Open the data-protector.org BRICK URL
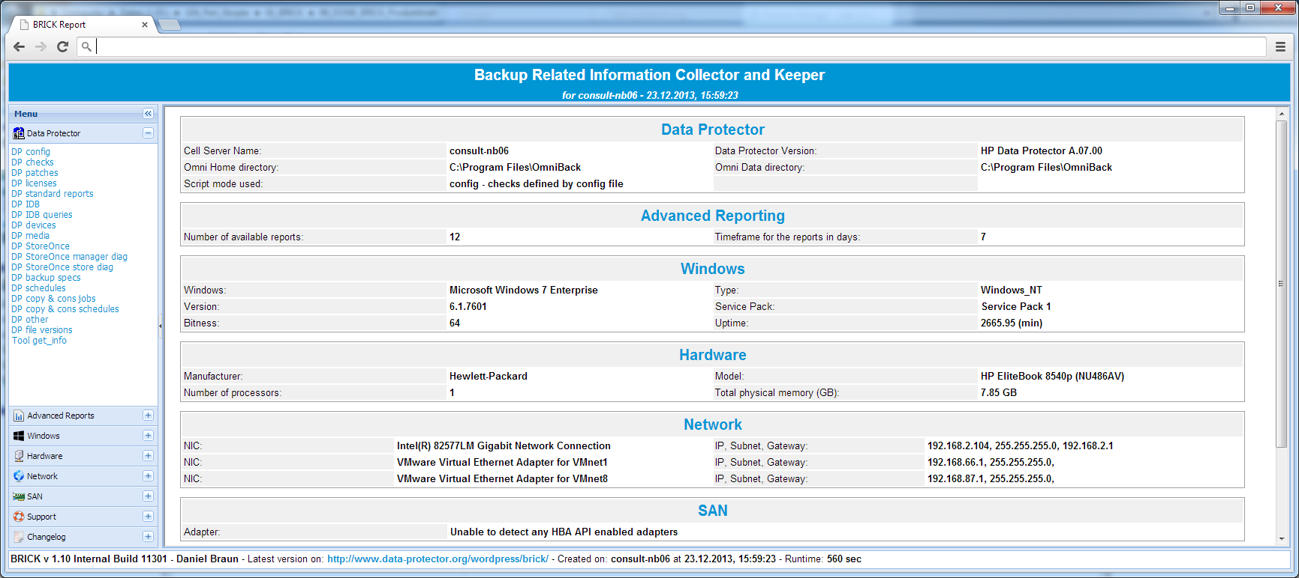 (x=437, y=559)
